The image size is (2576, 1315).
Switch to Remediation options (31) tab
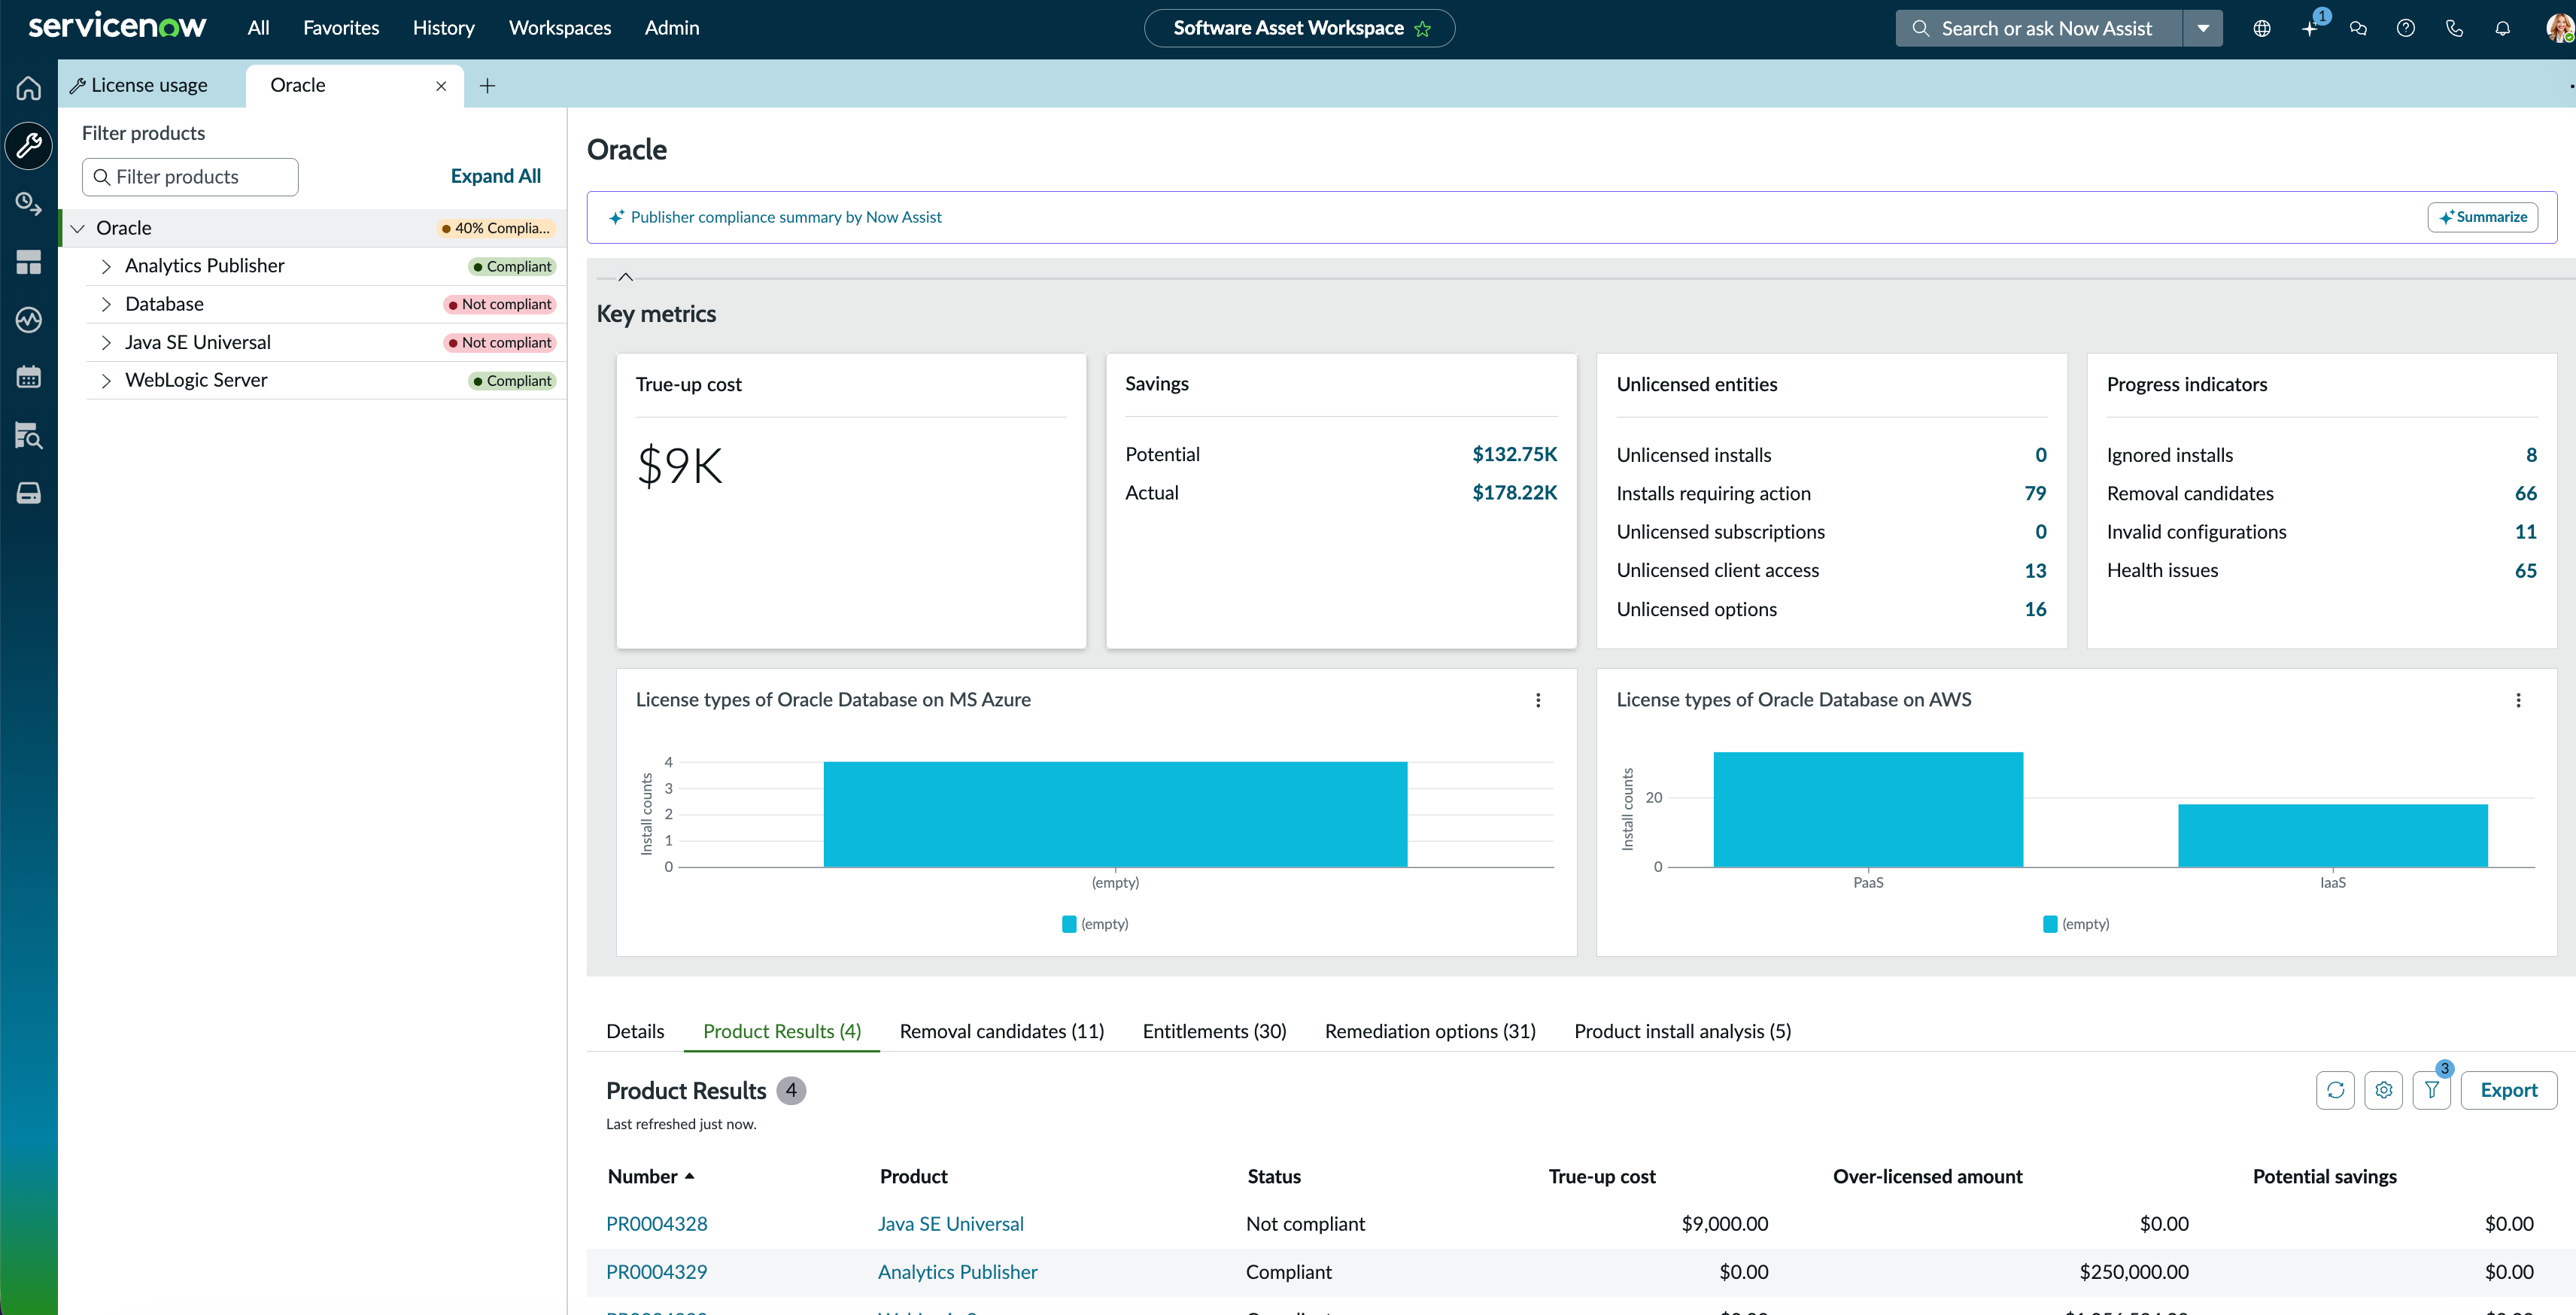pos(1430,1031)
